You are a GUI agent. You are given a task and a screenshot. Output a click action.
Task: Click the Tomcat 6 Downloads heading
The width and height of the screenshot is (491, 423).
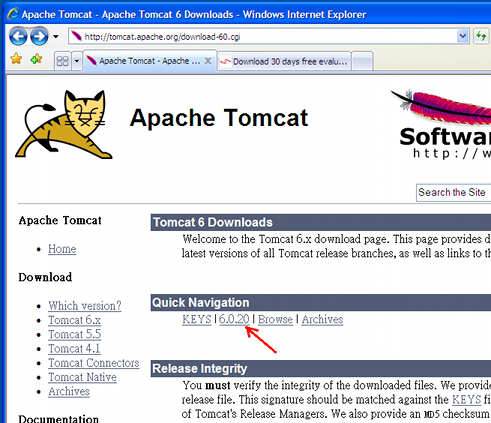213,222
